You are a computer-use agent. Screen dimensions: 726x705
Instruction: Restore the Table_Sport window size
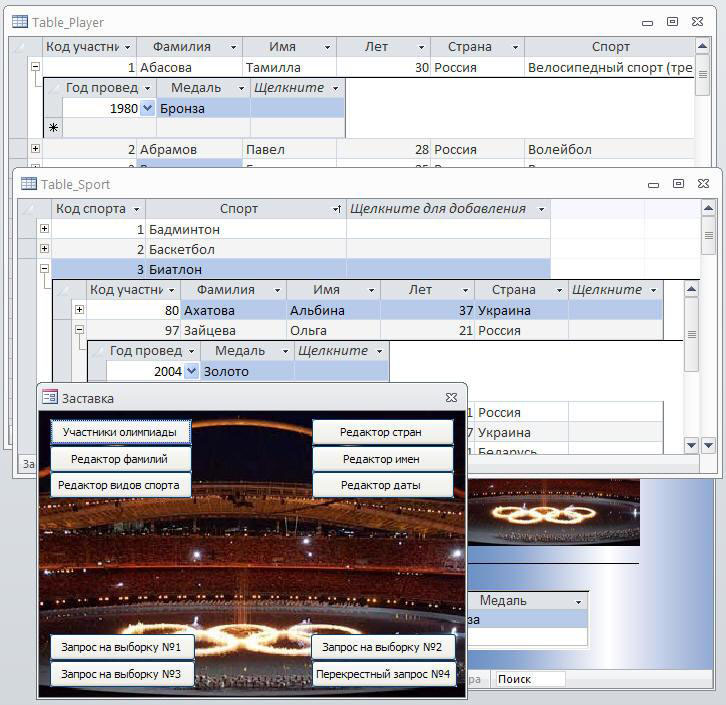click(678, 184)
